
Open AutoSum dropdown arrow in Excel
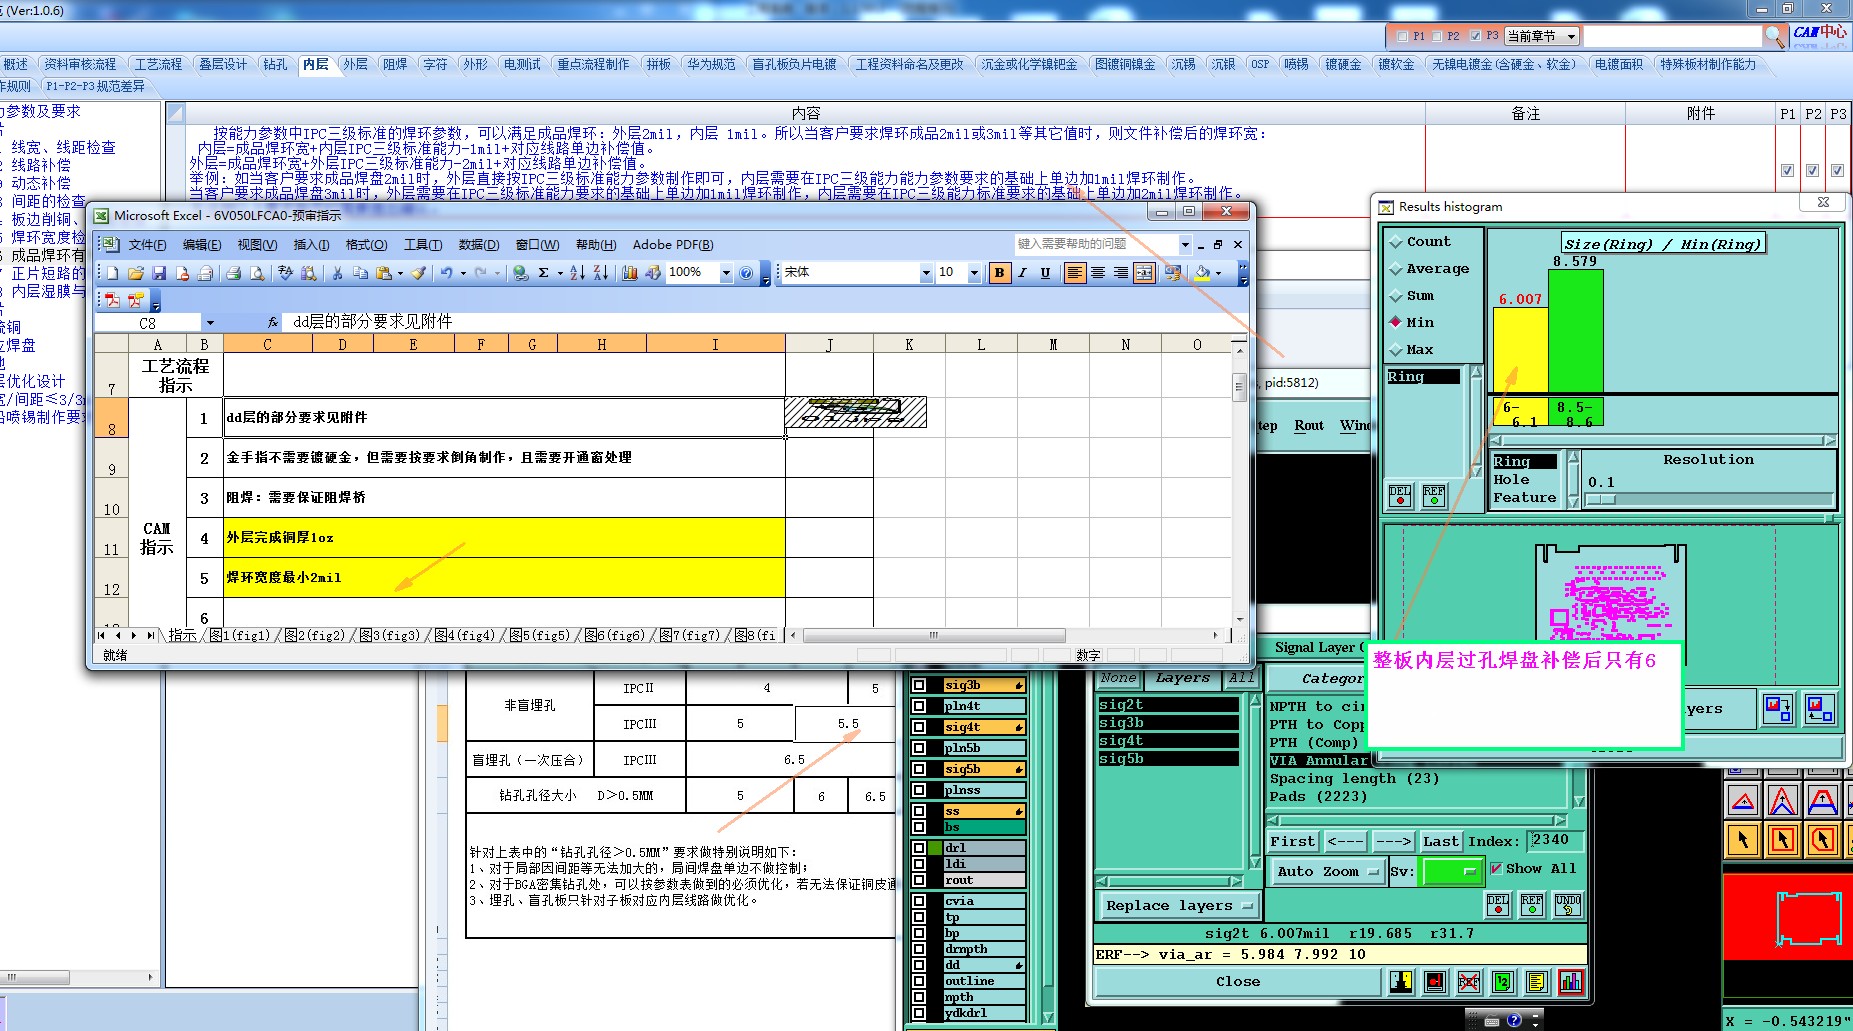click(559, 273)
